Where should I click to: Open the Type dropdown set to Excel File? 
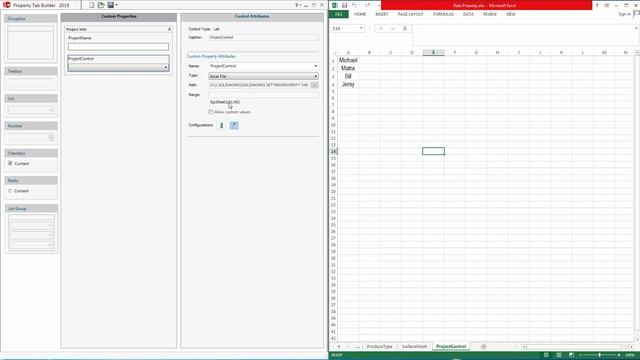click(316, 76)
